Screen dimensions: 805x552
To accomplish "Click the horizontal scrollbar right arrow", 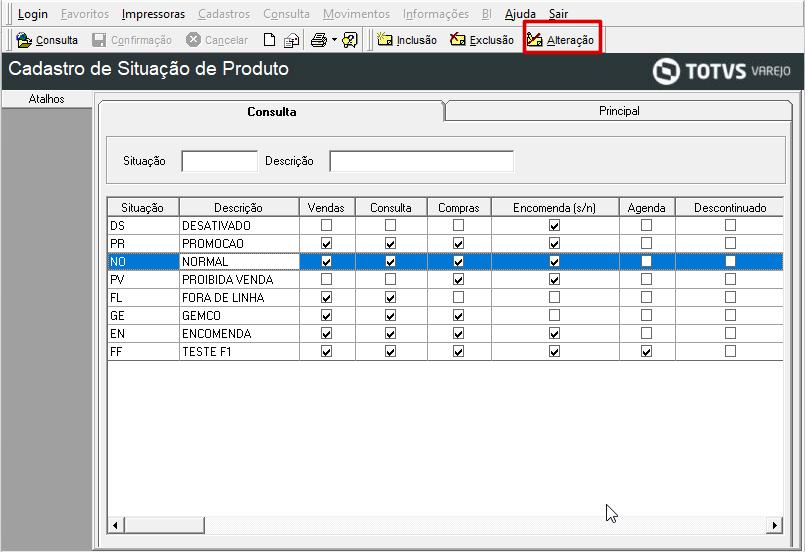I will click(775, 525).
